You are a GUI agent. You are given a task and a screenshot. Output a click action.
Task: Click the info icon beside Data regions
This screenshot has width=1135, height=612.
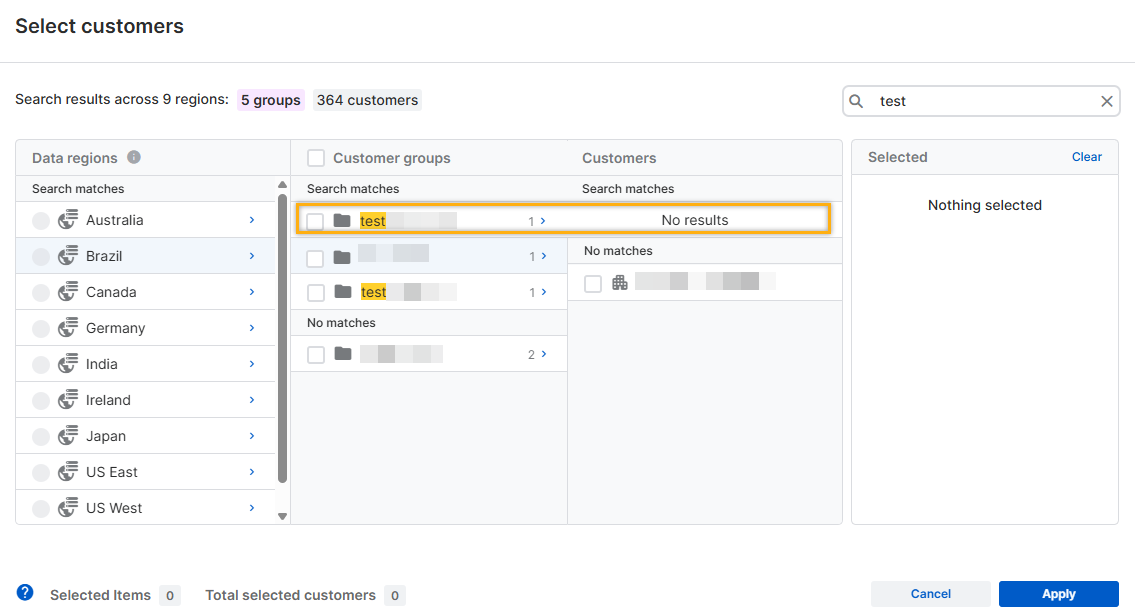pyautogui.click(x=134, y=157)
